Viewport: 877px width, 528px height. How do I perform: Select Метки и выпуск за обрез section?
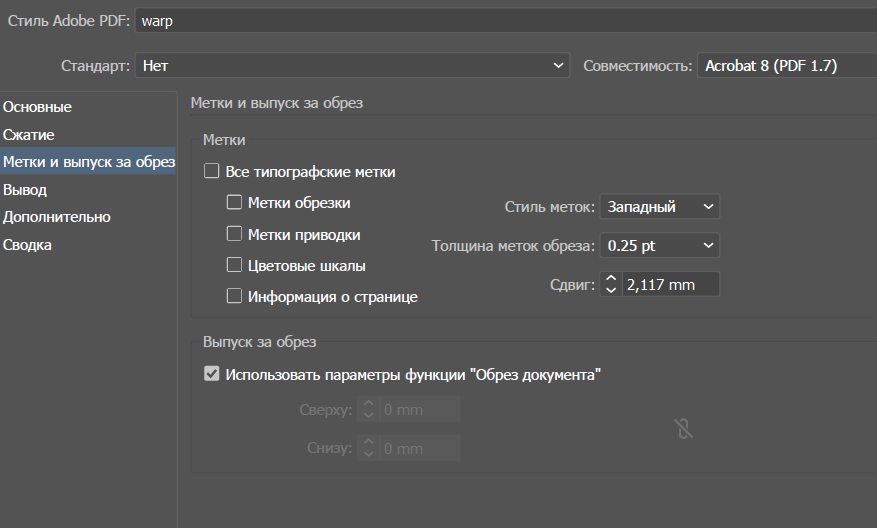pyautogui.click(x=88, y=162)
